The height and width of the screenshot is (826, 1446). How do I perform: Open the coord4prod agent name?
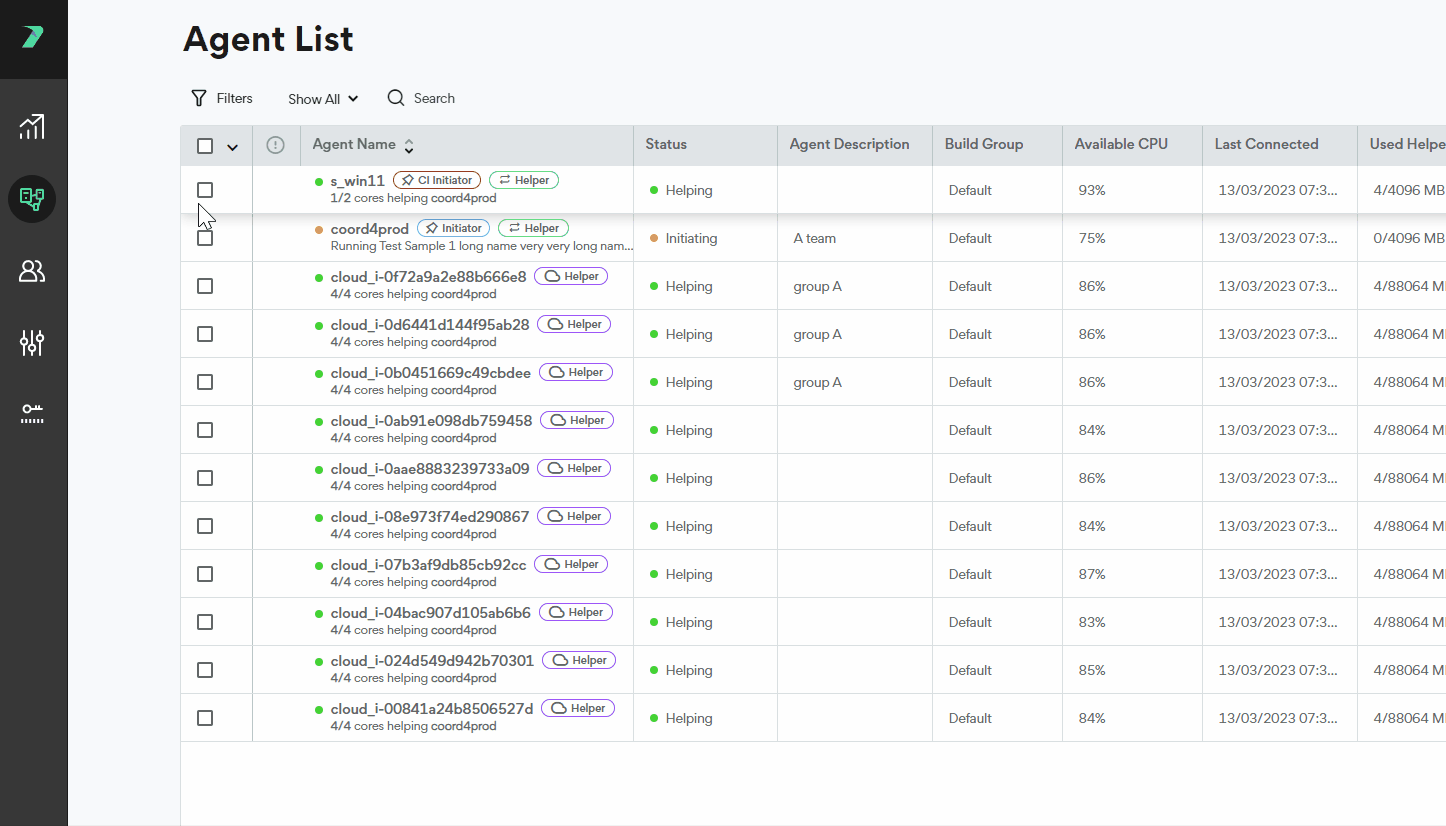coord(369,229)
